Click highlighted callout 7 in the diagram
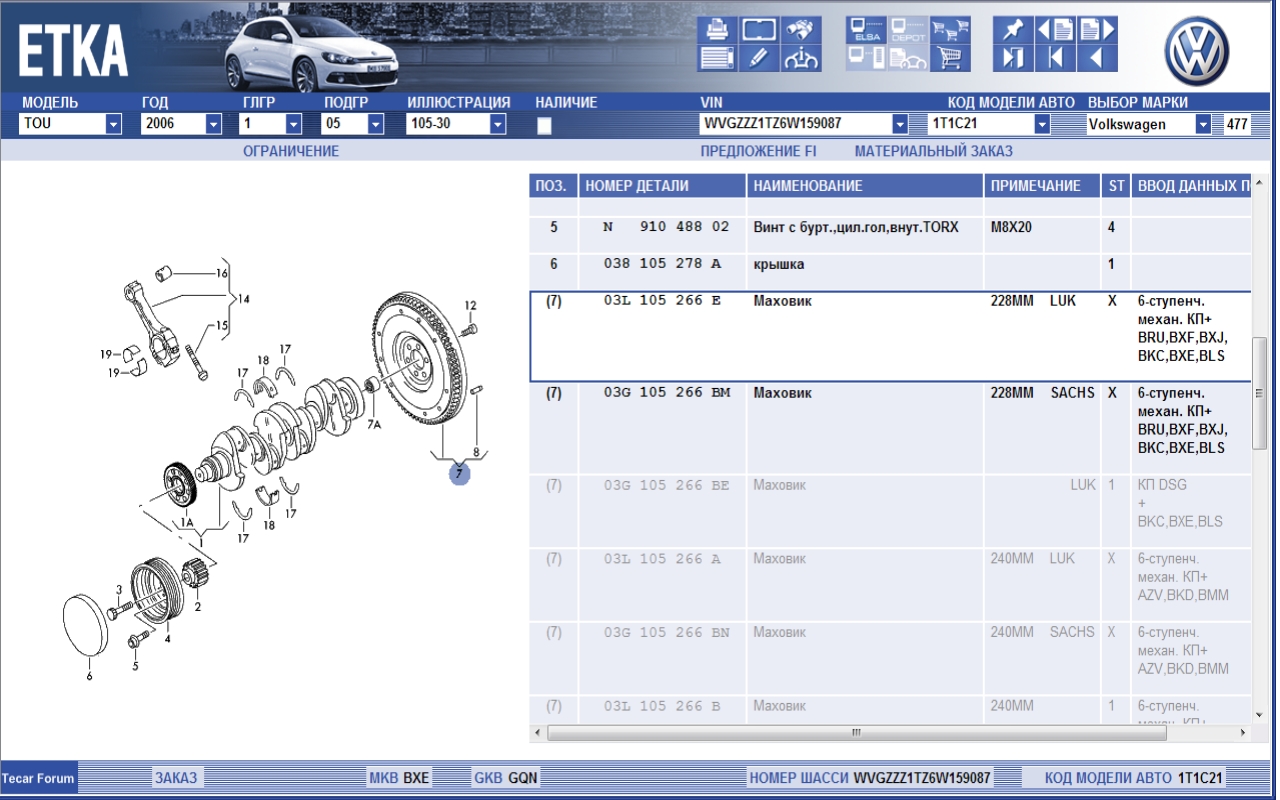Viewport: 1280px width, 800px height. pyautogui.click(x=459, y=474)
